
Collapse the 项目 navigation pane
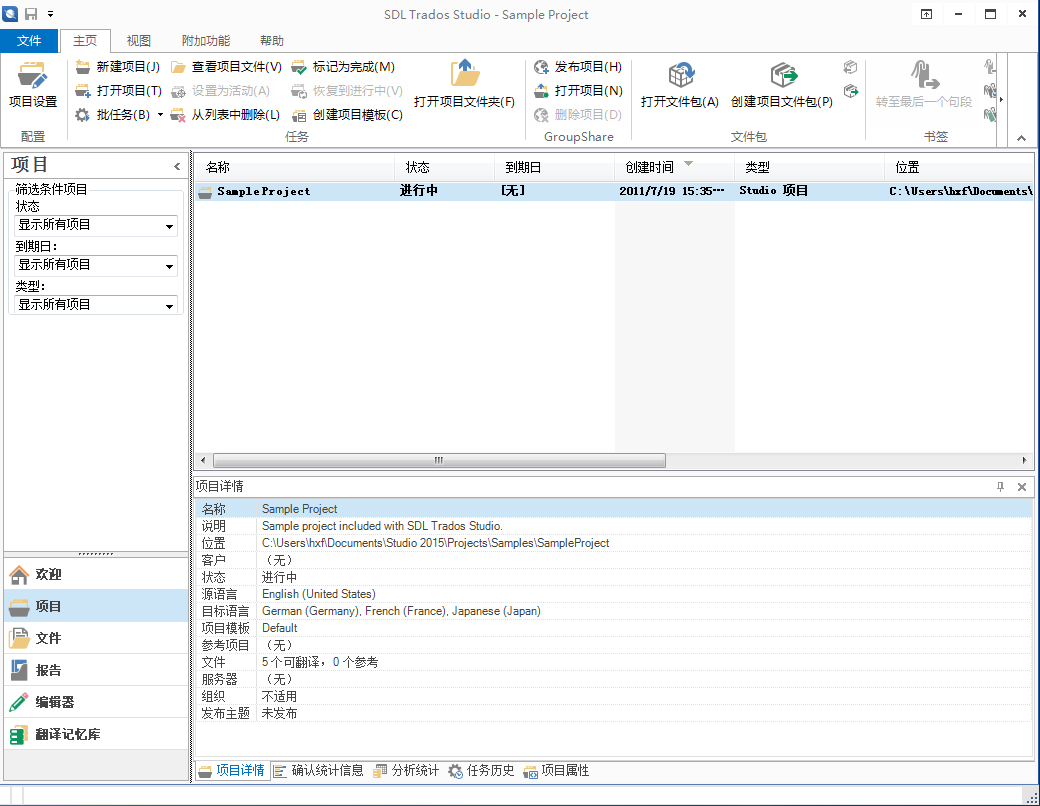(x=177, y=167)
